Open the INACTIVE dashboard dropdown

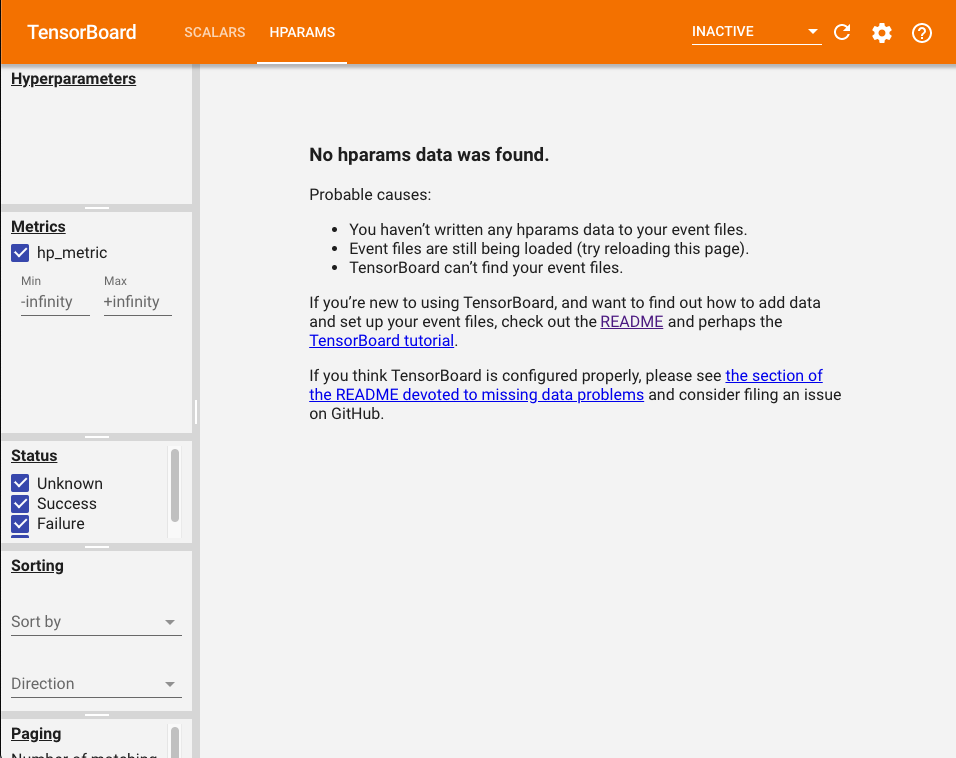point(755,31)
